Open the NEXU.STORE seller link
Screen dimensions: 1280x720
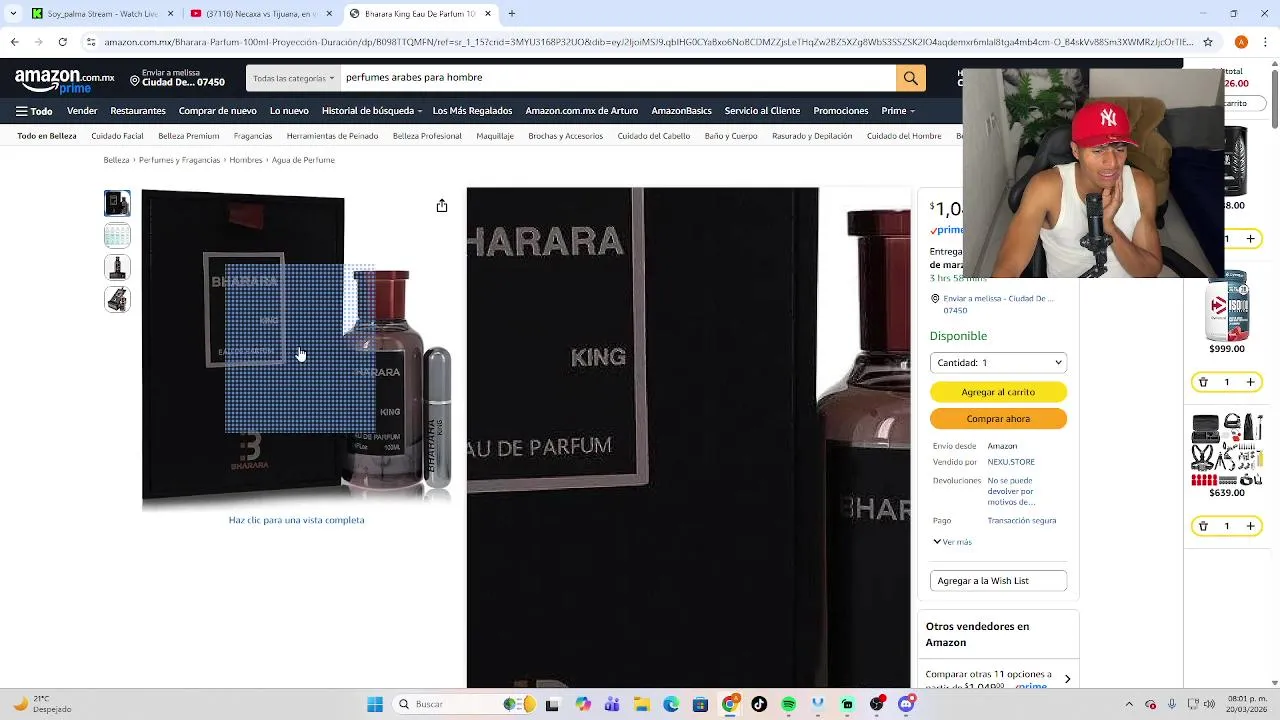(1011, 462)
